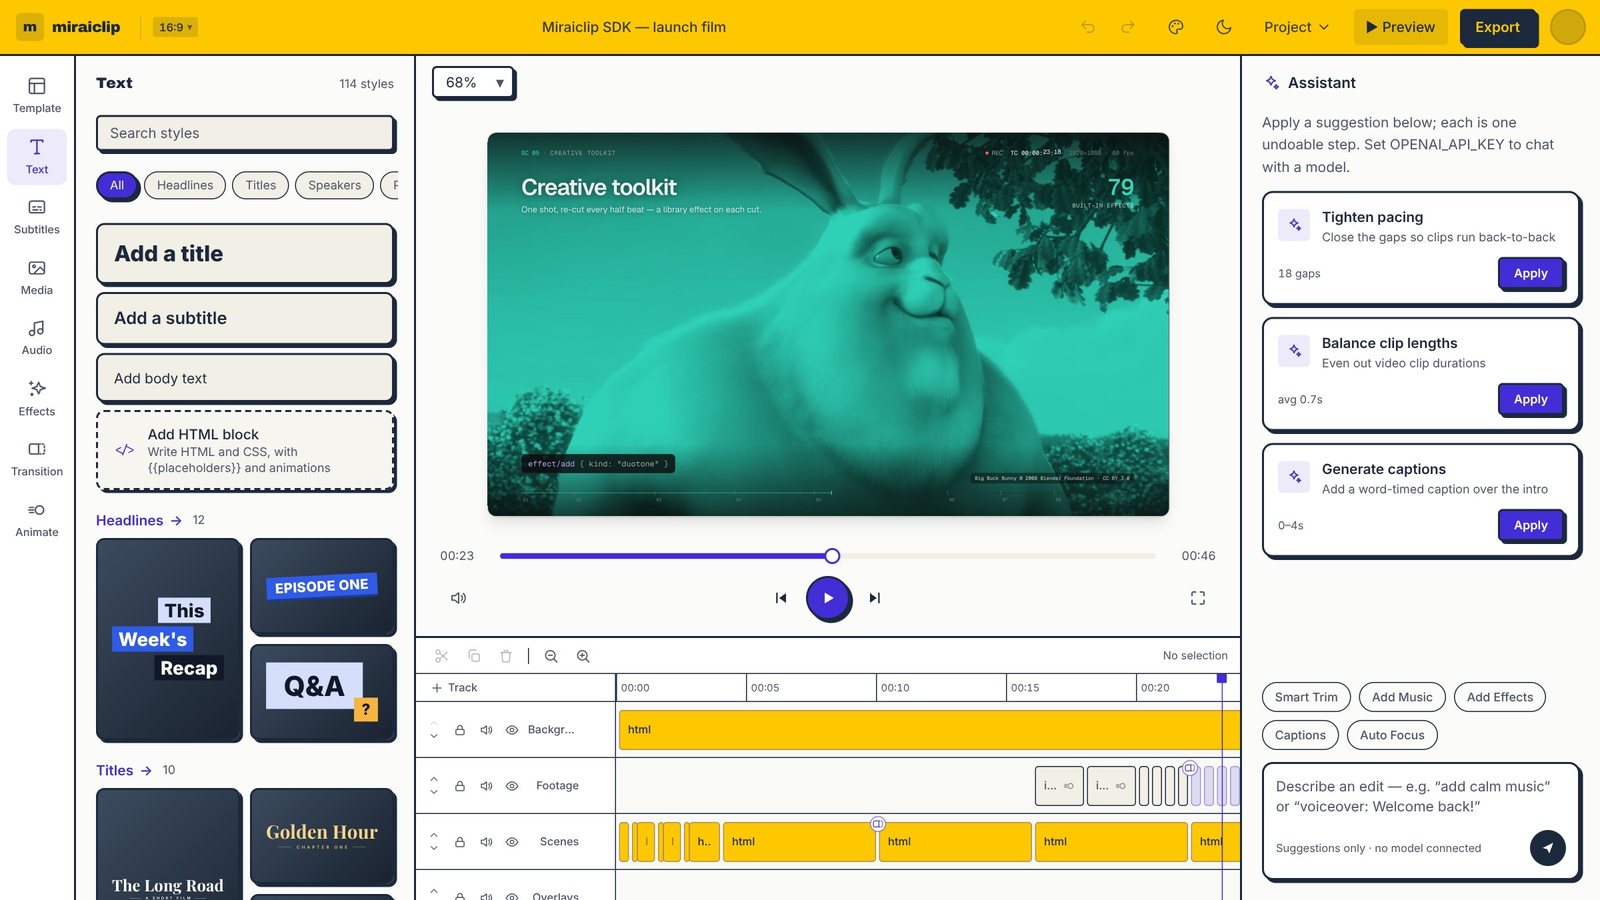Screen dimensions: 1600x900
Task: Open the Media panel
Action: point(37,277)
